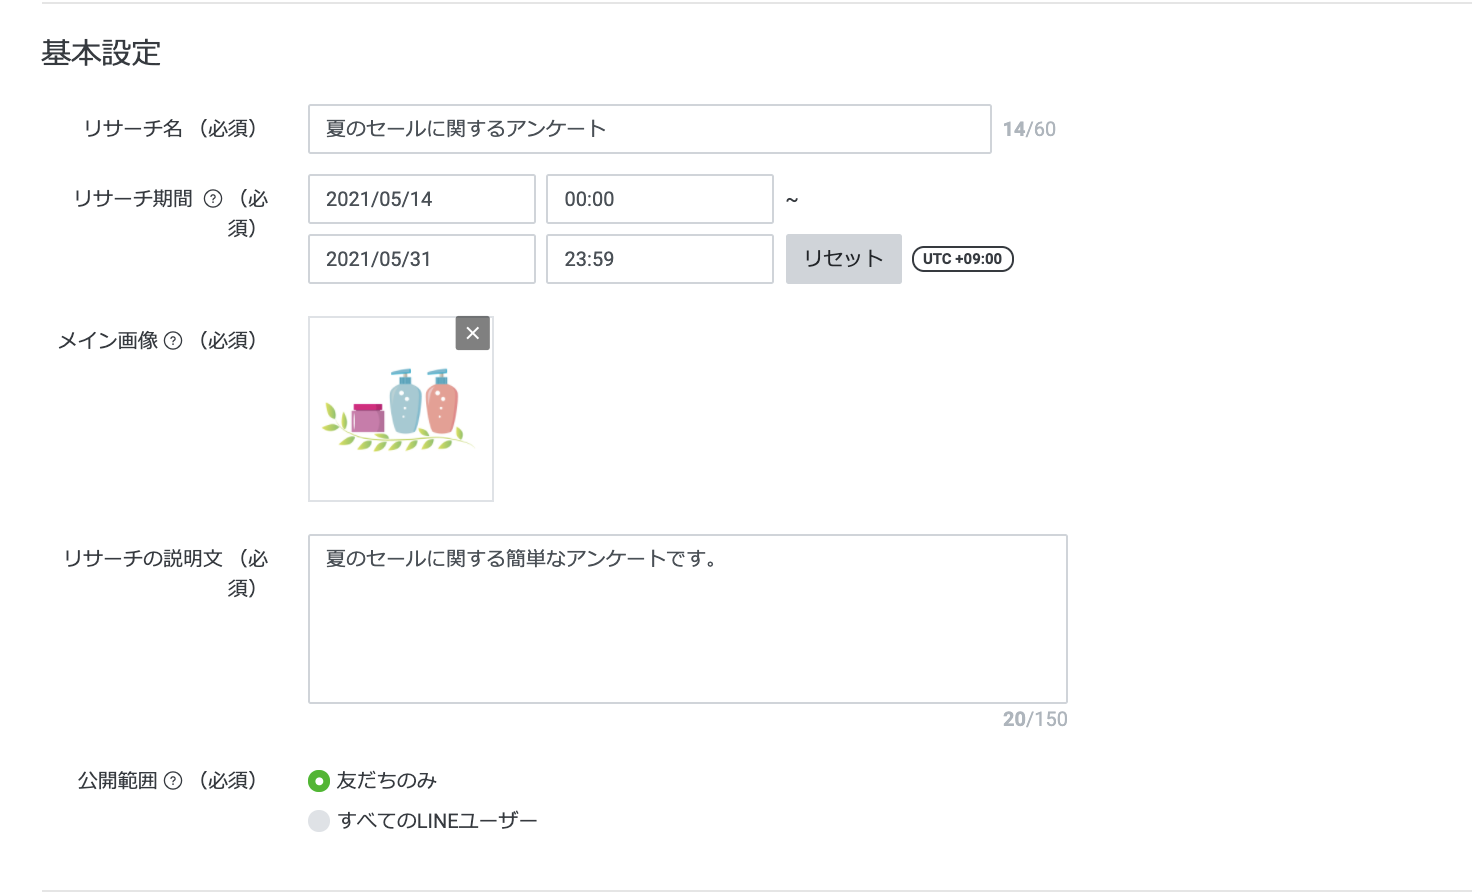Click the help icon next to リサーチ期間

coord(213,199)
